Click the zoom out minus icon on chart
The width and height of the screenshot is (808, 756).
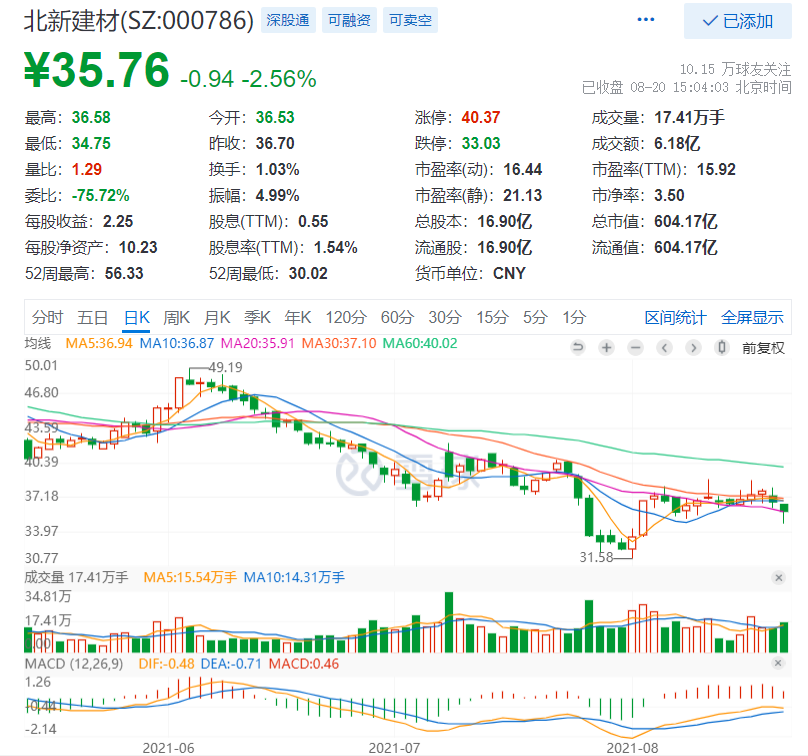(634, 348)
